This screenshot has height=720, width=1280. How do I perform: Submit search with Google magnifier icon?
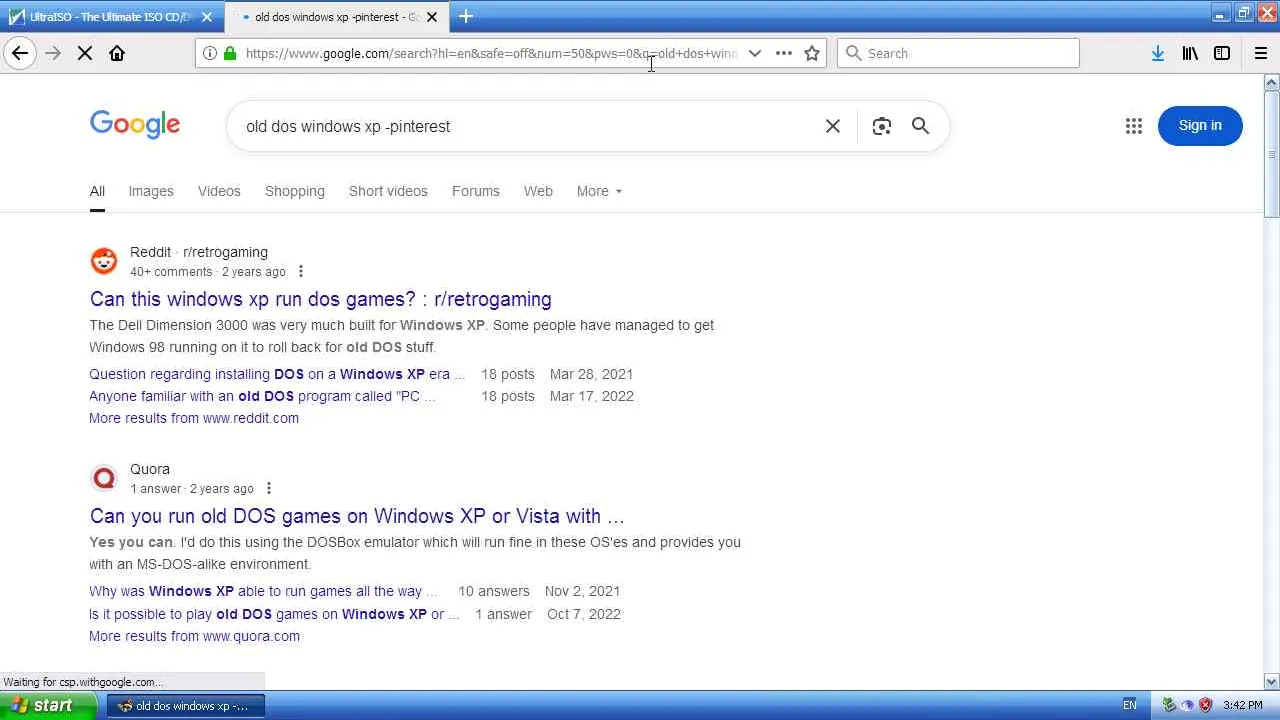[x=920, y=126]
